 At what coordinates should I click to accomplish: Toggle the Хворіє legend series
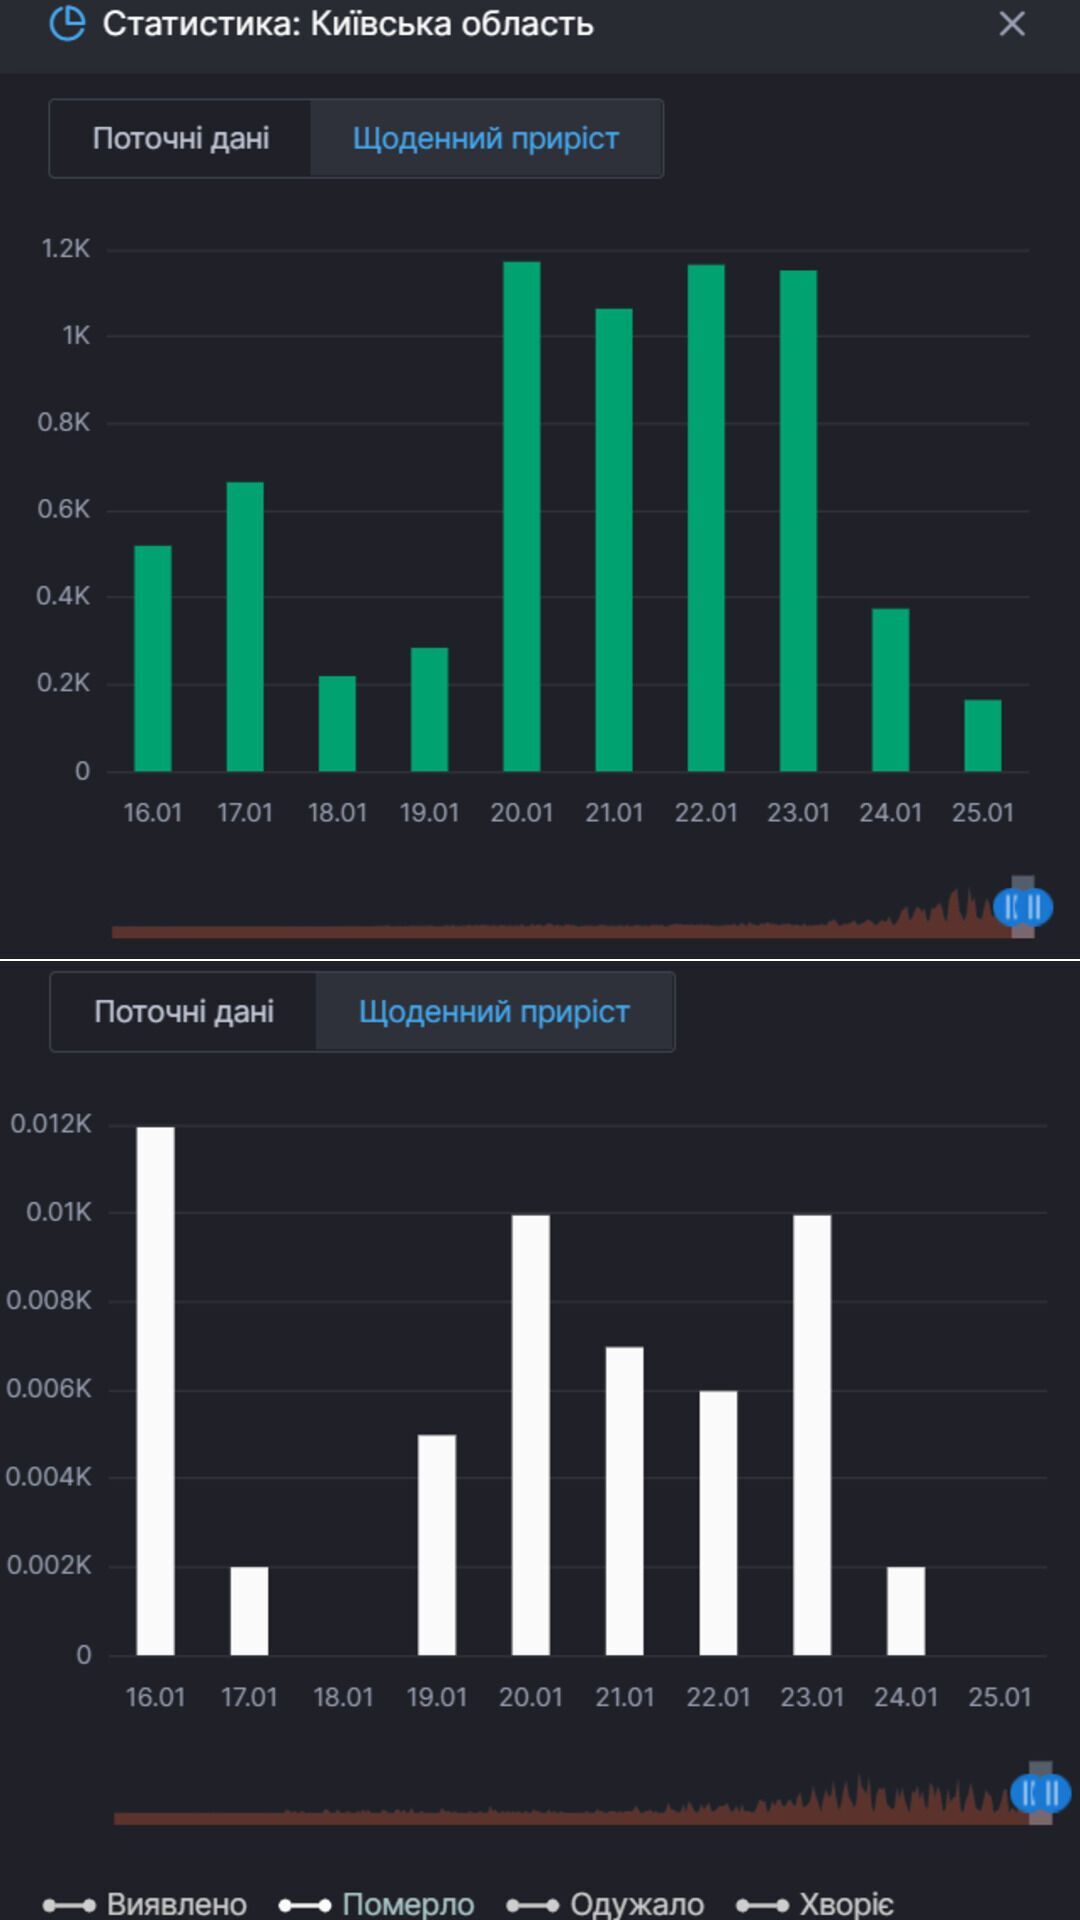click(815, 1903)
